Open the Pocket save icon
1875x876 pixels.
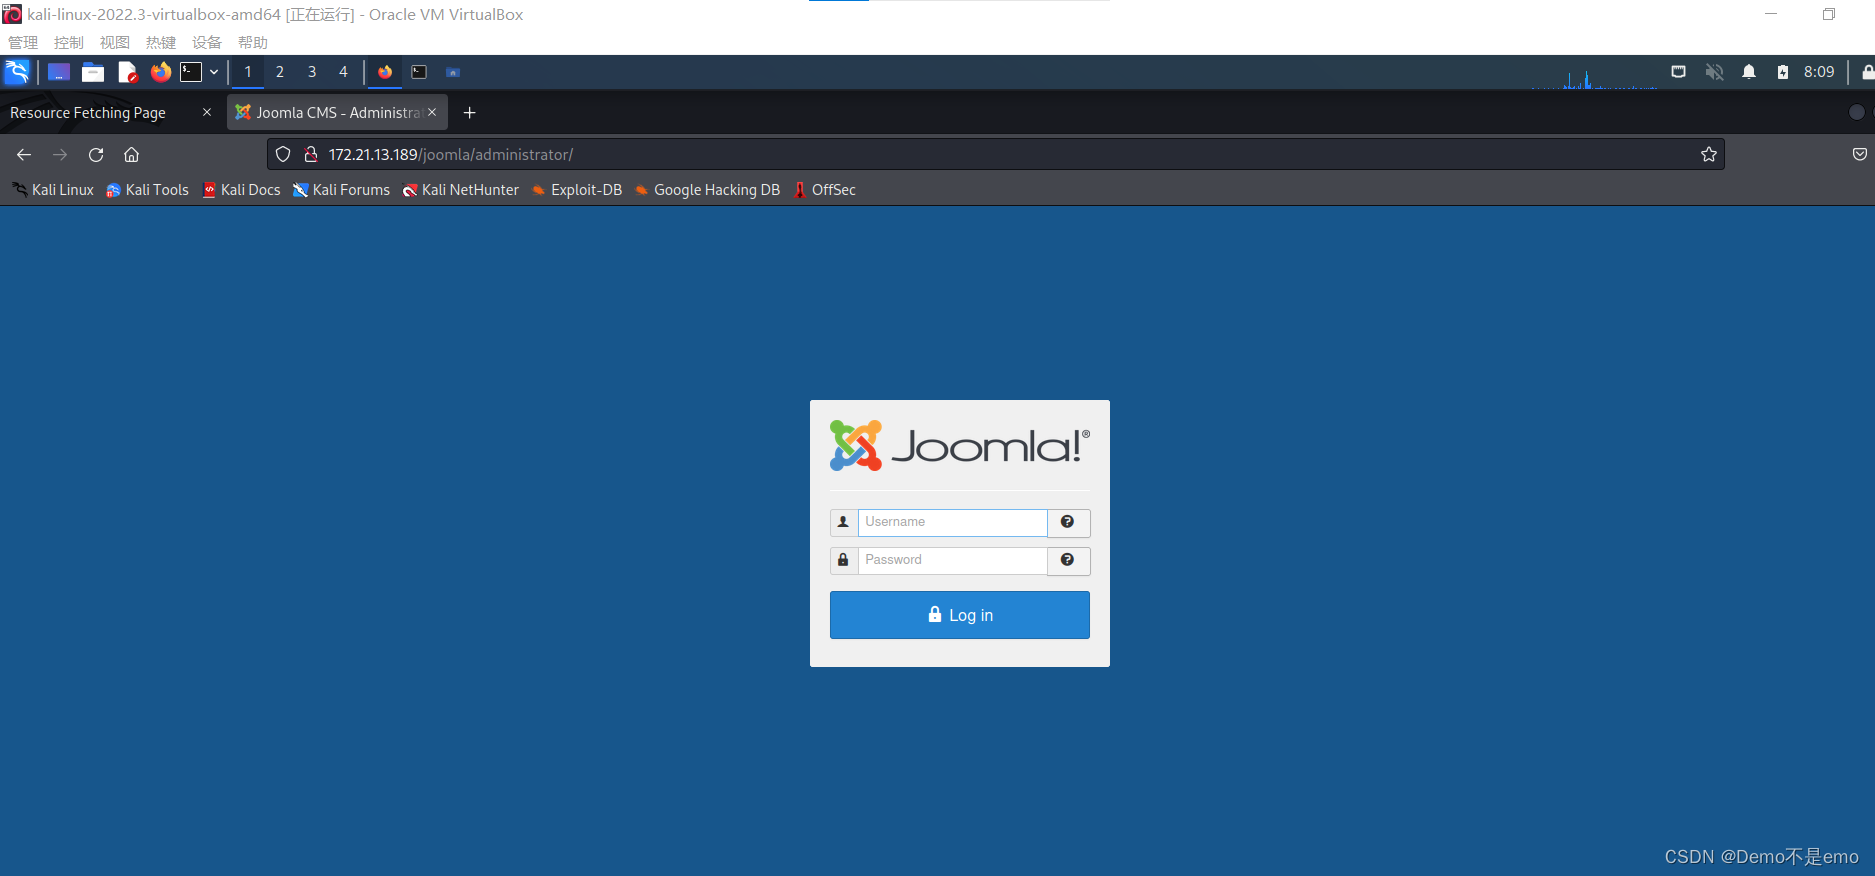(x=1860, y=154)
